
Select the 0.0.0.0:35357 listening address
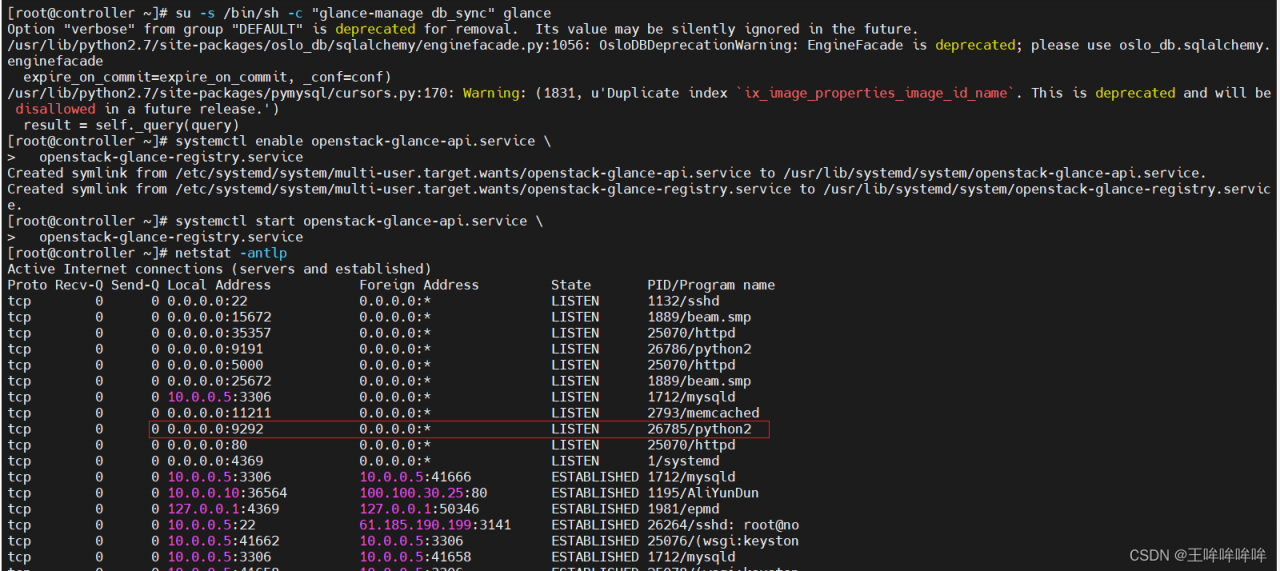coord(219,333)
